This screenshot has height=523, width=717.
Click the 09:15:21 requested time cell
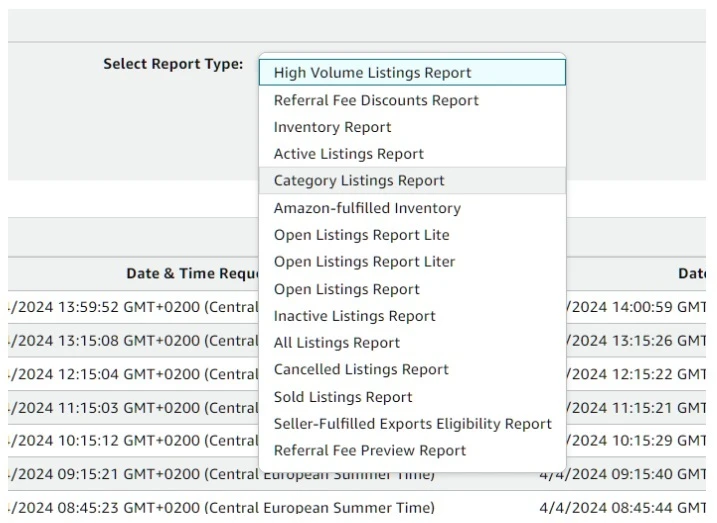click(221, 474)
